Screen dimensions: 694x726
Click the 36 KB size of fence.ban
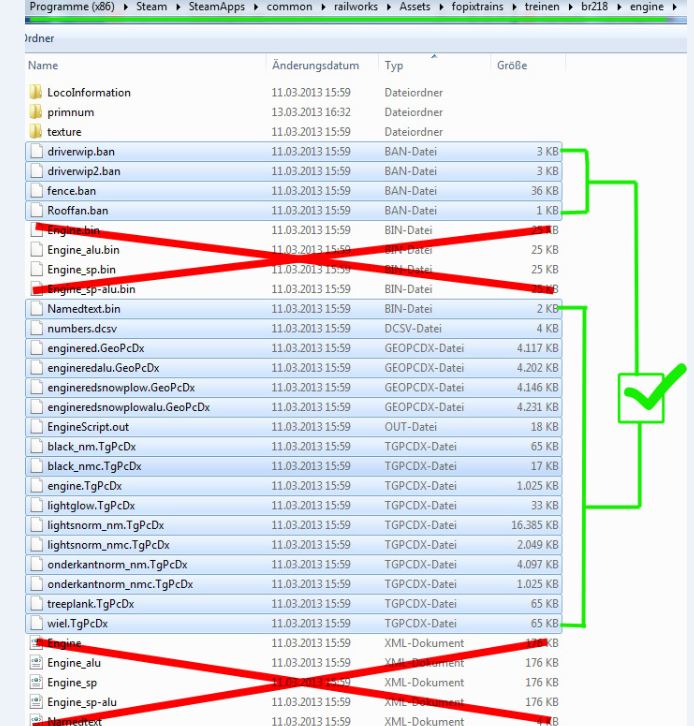click(x=544, y=191)
